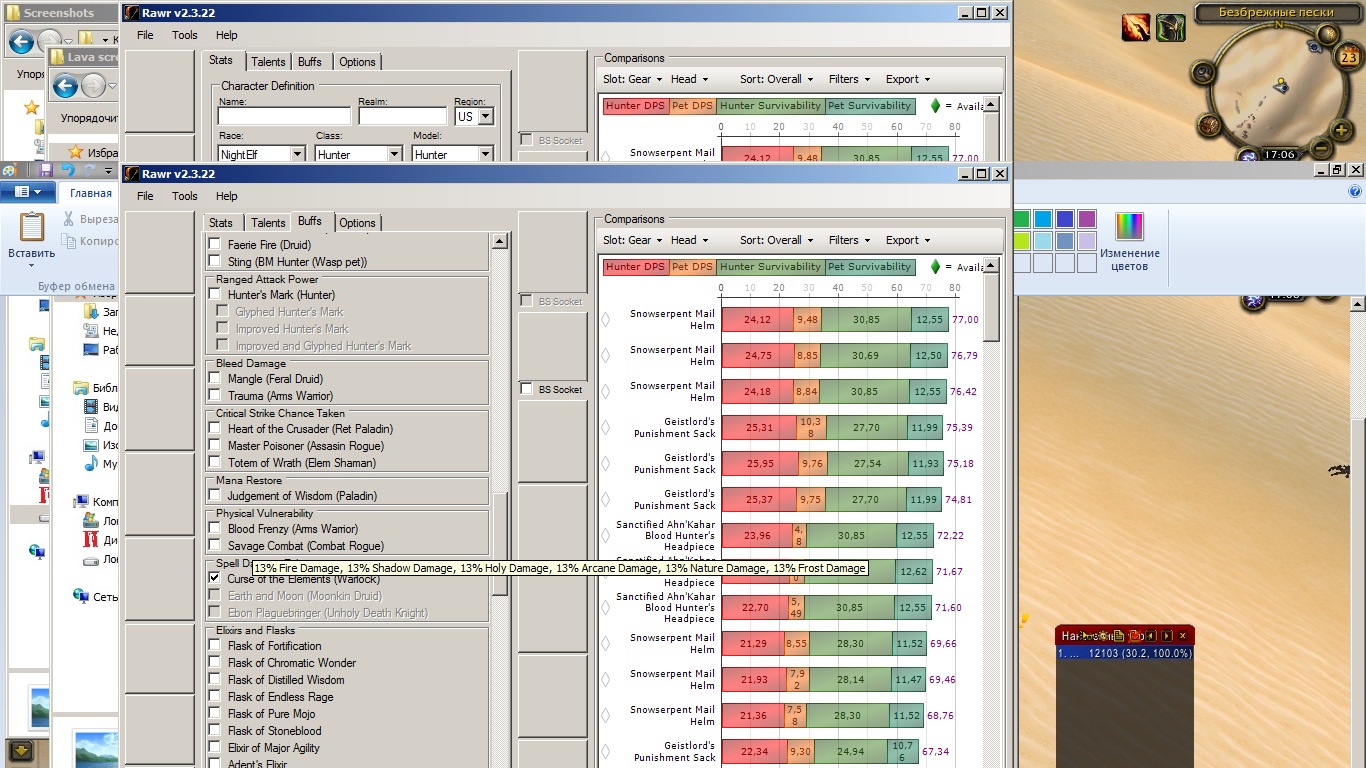Screen dimensions: 1366x768
Task: Switch to Talents tab in front Rawr window
Action: point(268,223)
